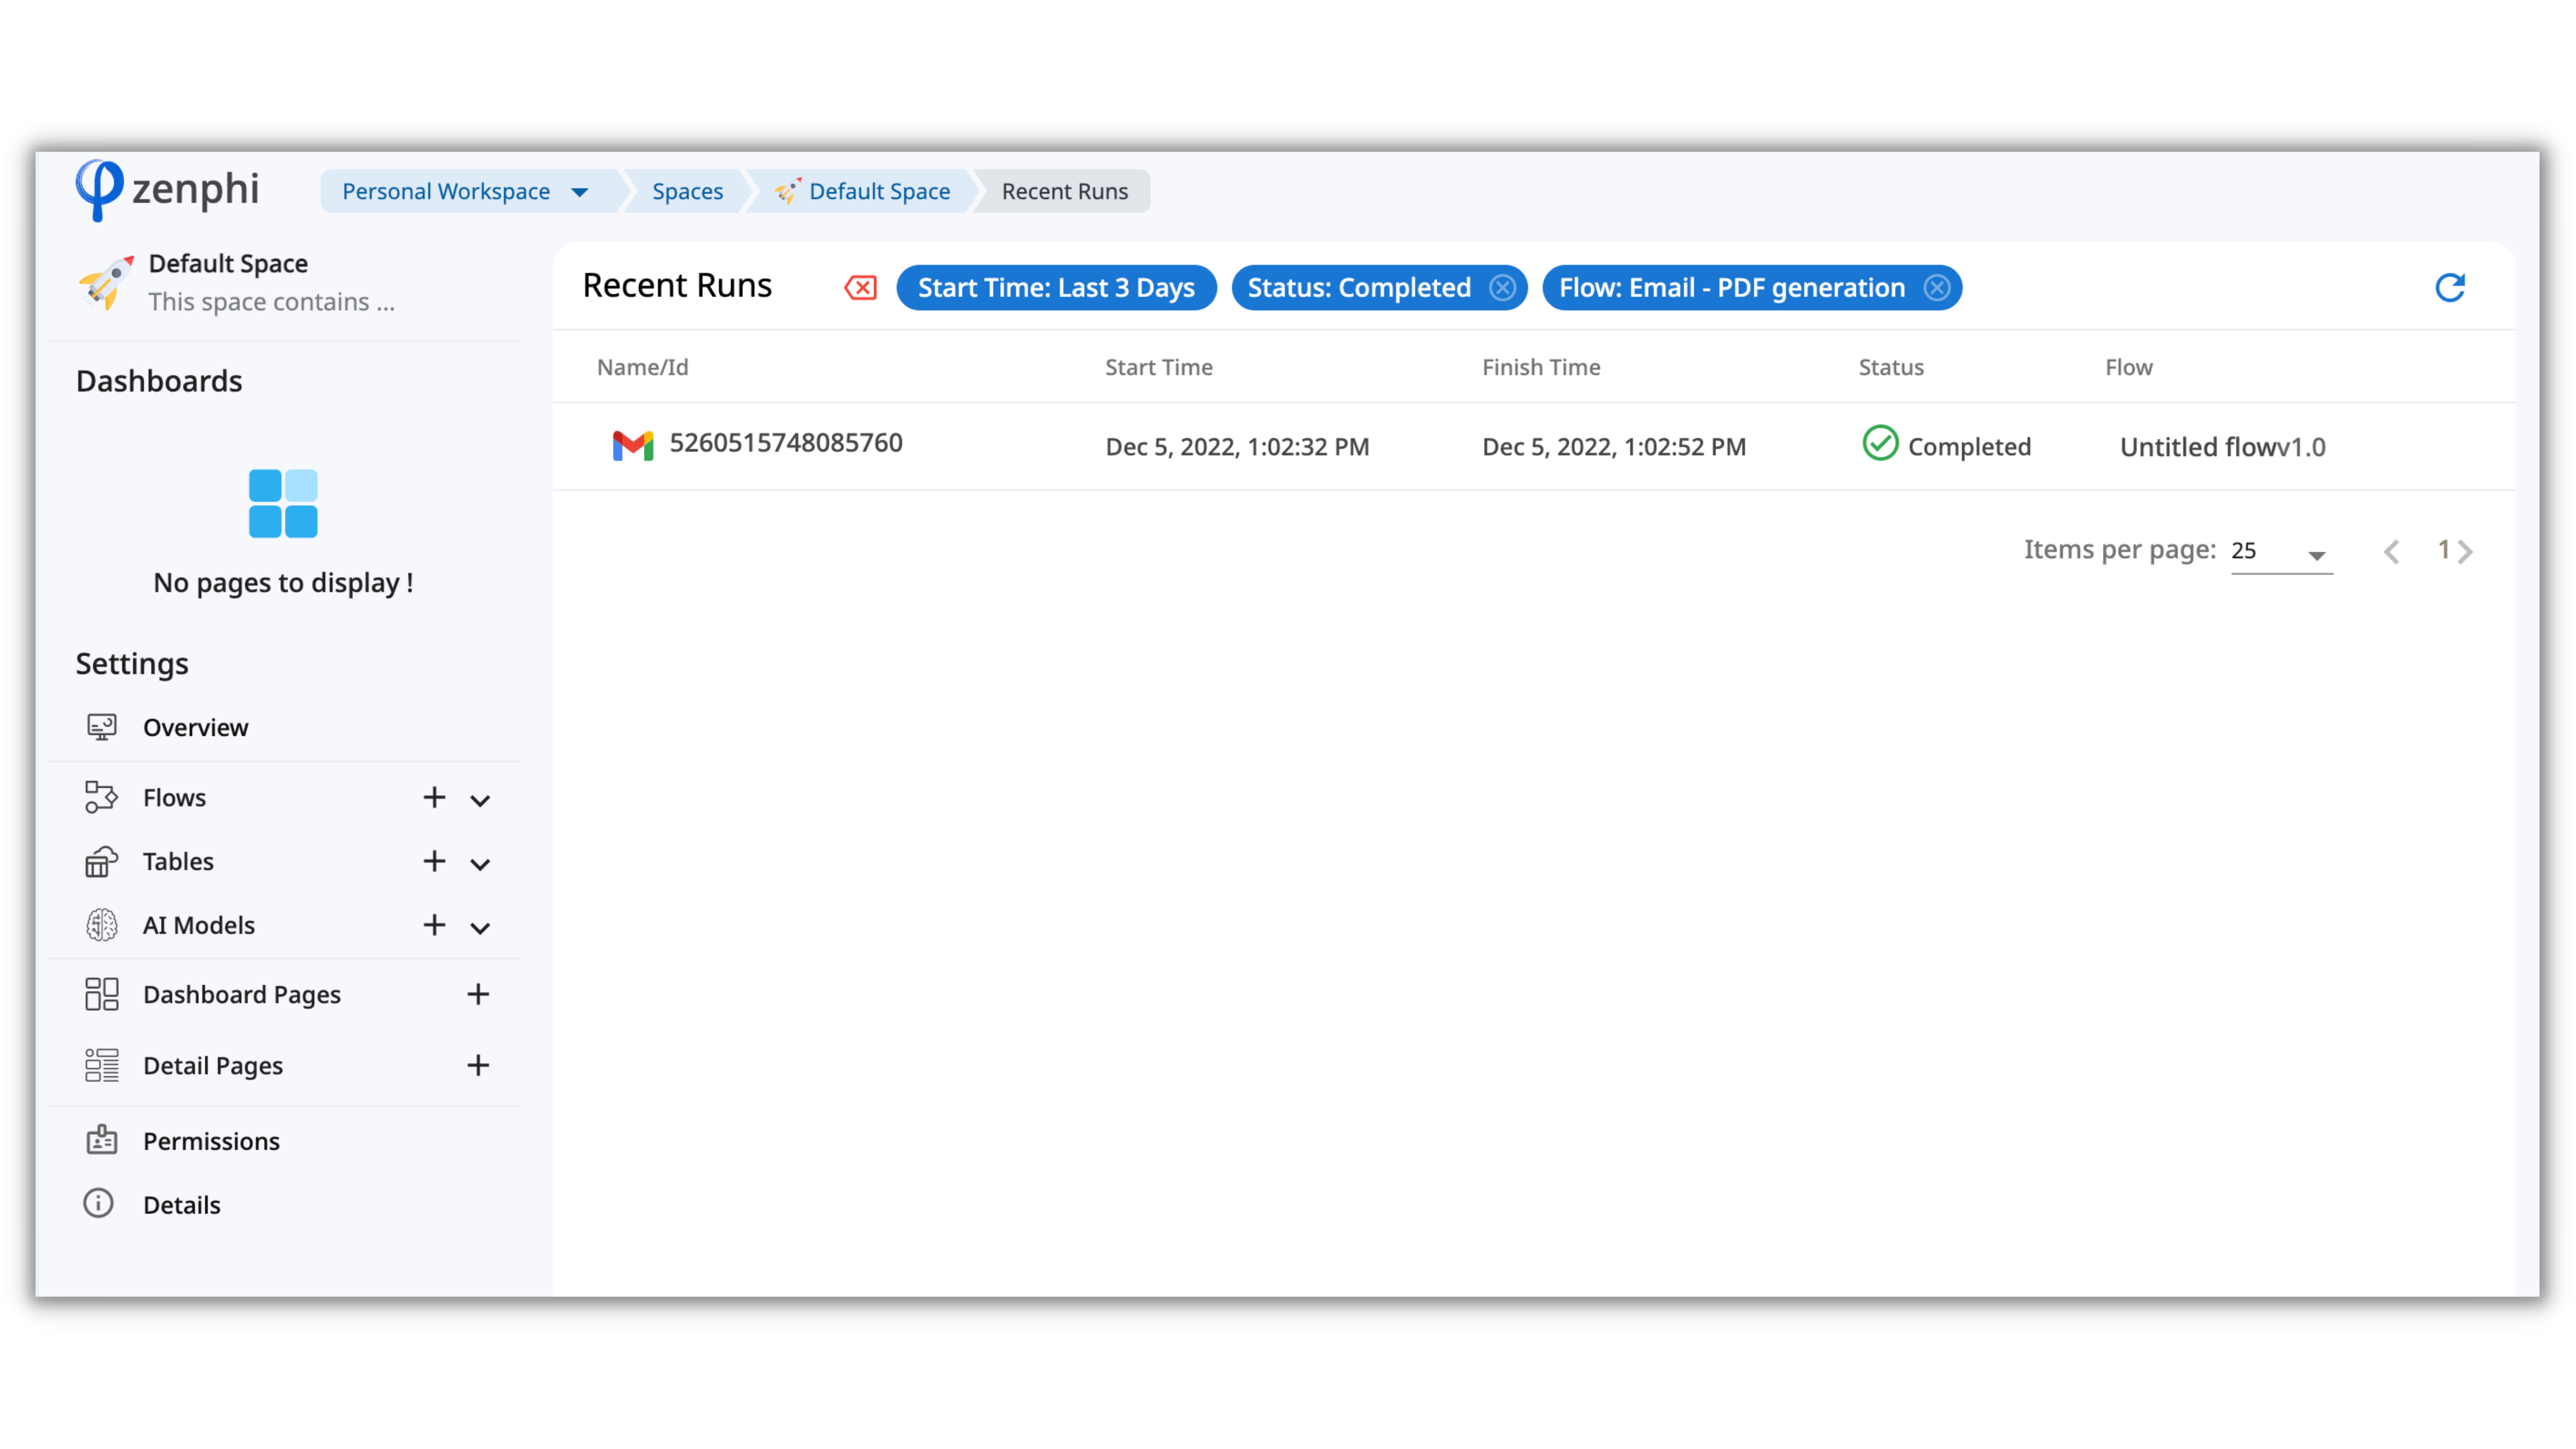Expand the Tables section chevron
The height and width of the screenshot is (1449, 2576).
(x=480, y=864)
